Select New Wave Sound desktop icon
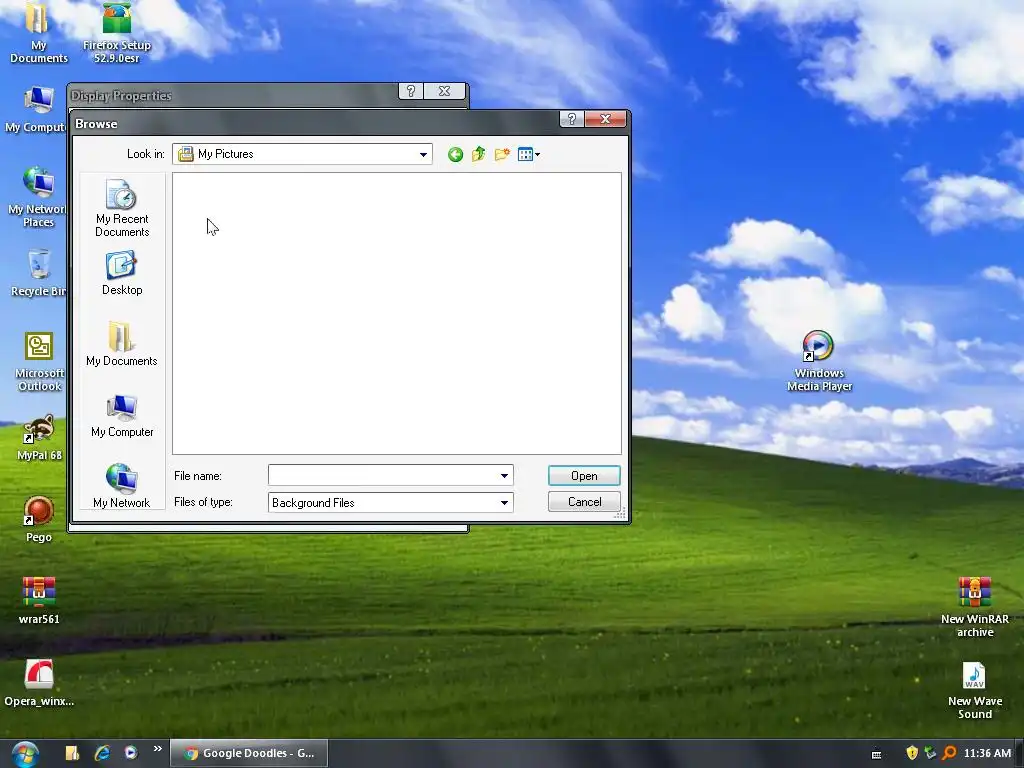Screen dimensions: 1024x768 pyautogui.click(x=974, y=690)
